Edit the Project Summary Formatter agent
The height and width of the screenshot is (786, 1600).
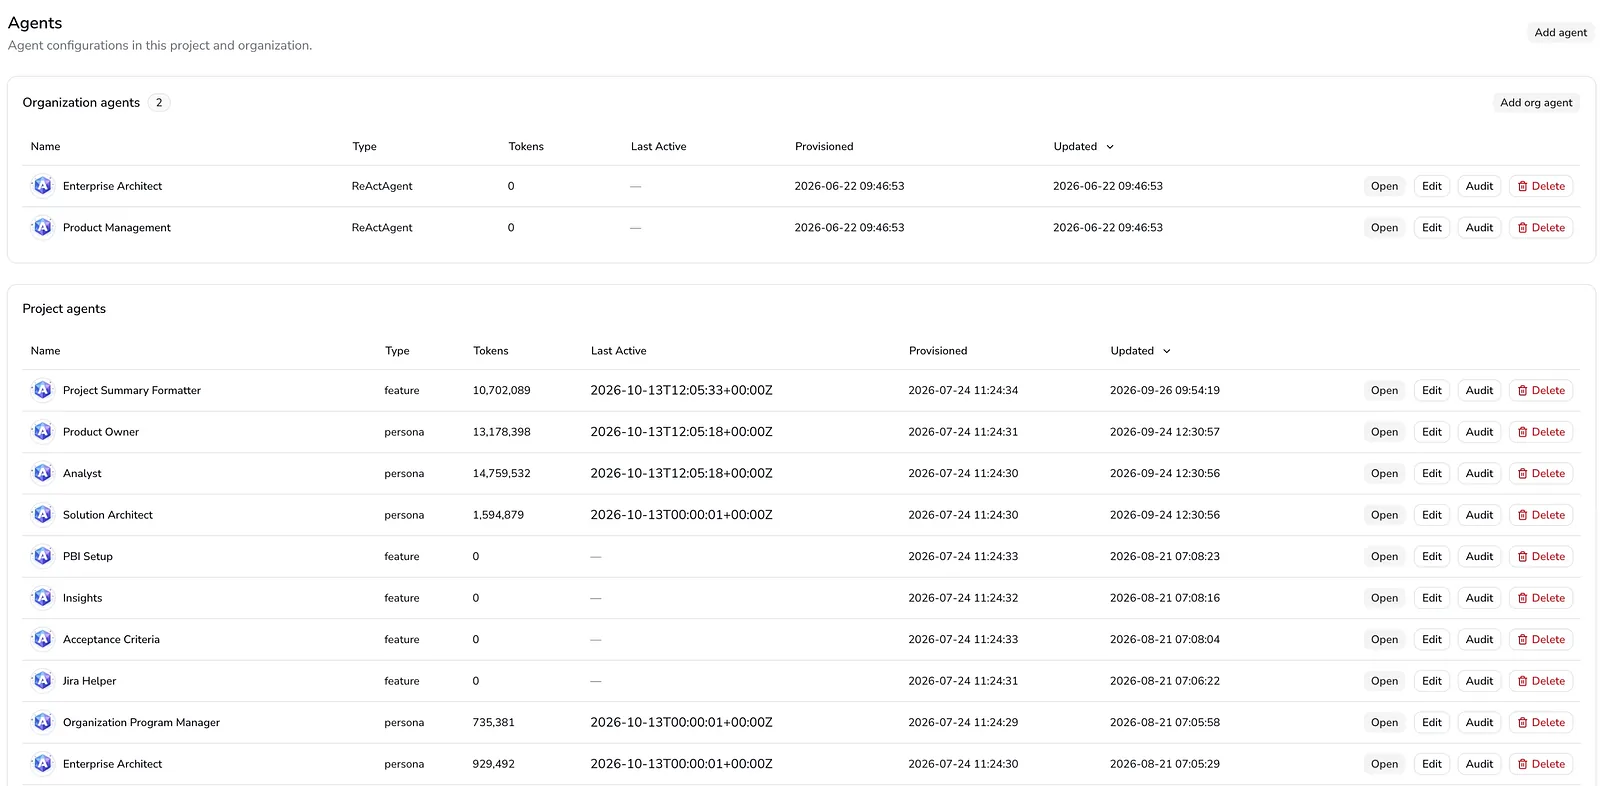tap(1432, 390)
